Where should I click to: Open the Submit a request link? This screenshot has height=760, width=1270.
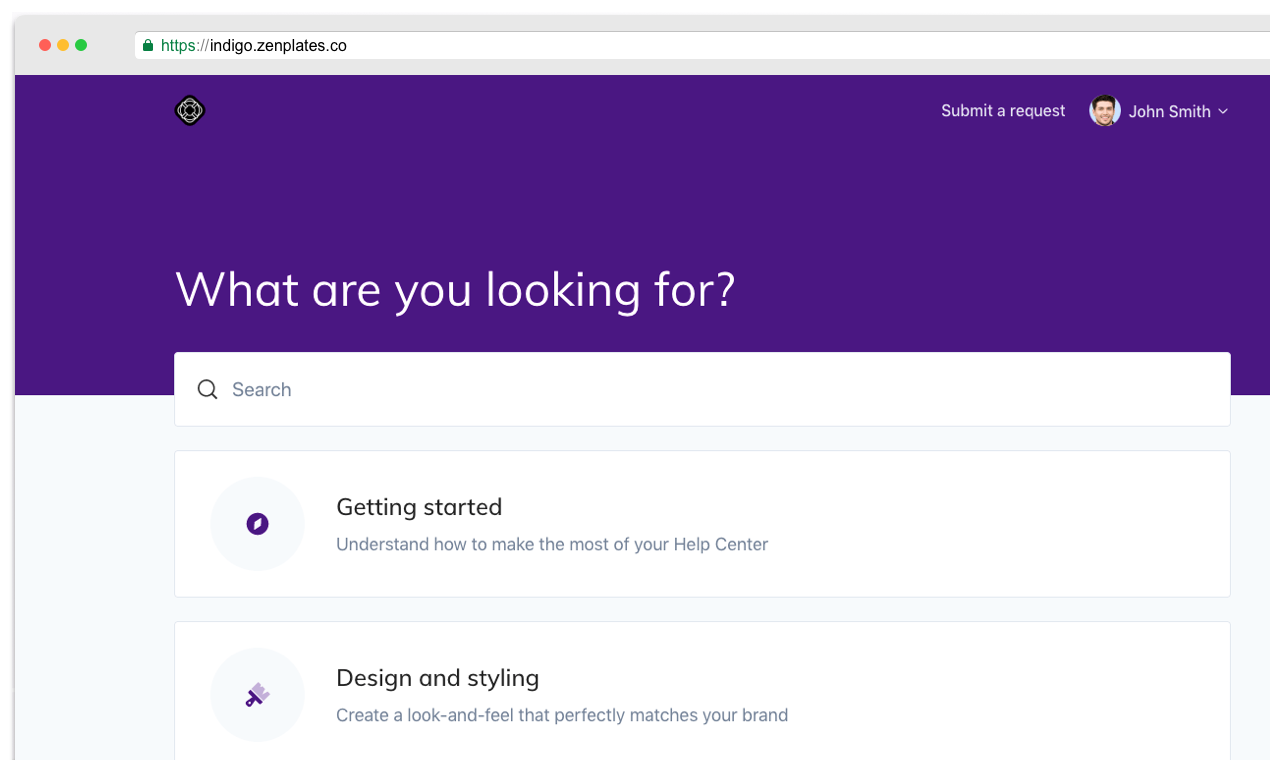coord(1003,111)
